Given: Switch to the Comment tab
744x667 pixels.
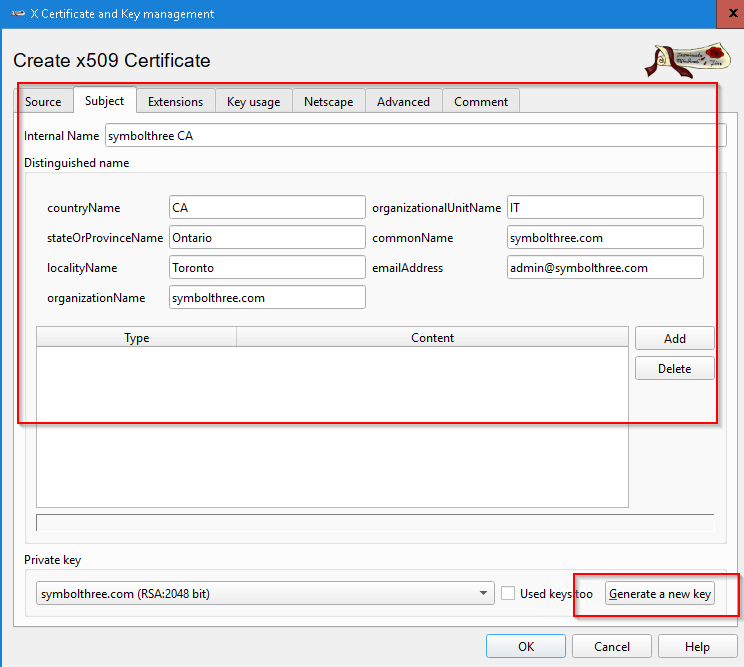Looking at the screenshot, I should (481, 101).
